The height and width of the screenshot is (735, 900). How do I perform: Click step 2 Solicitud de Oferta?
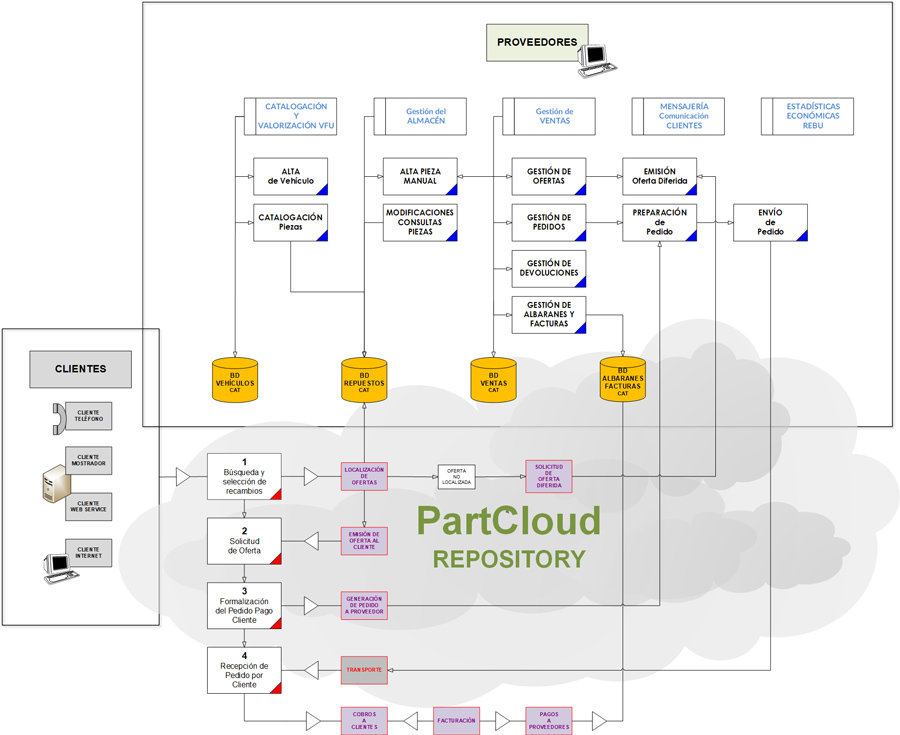(244, 541)
